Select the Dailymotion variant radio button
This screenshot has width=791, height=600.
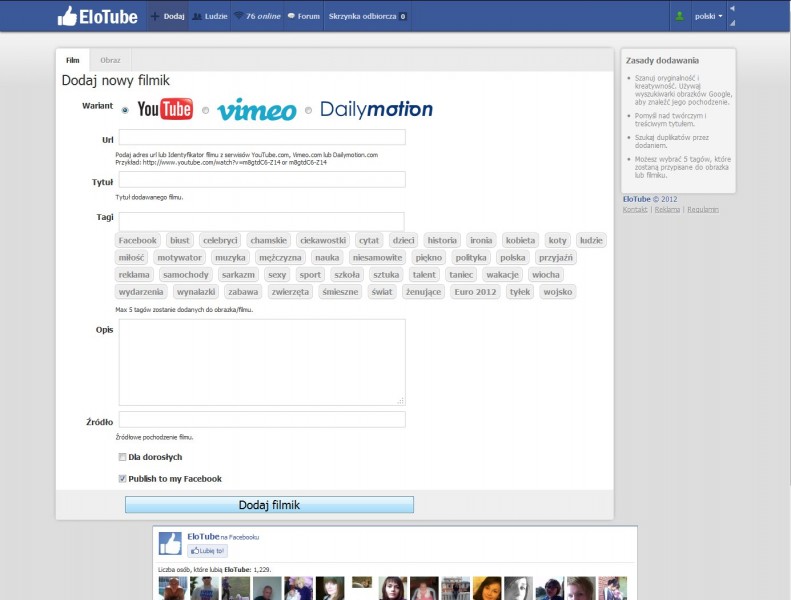click(x=309, y=110)
